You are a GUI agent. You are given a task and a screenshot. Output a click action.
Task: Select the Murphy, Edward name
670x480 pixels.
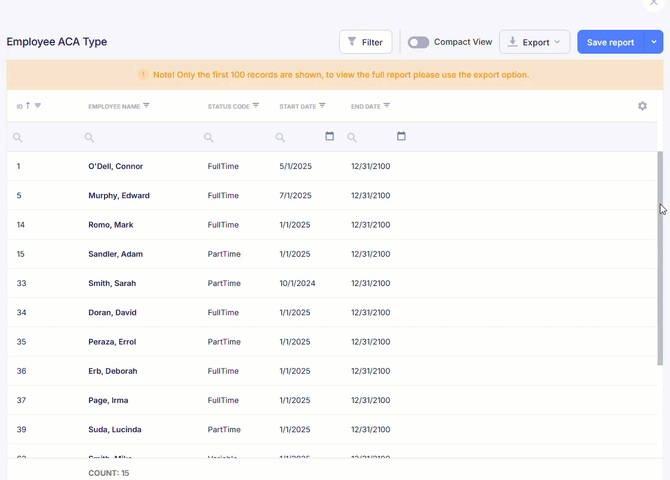point(119,195)
